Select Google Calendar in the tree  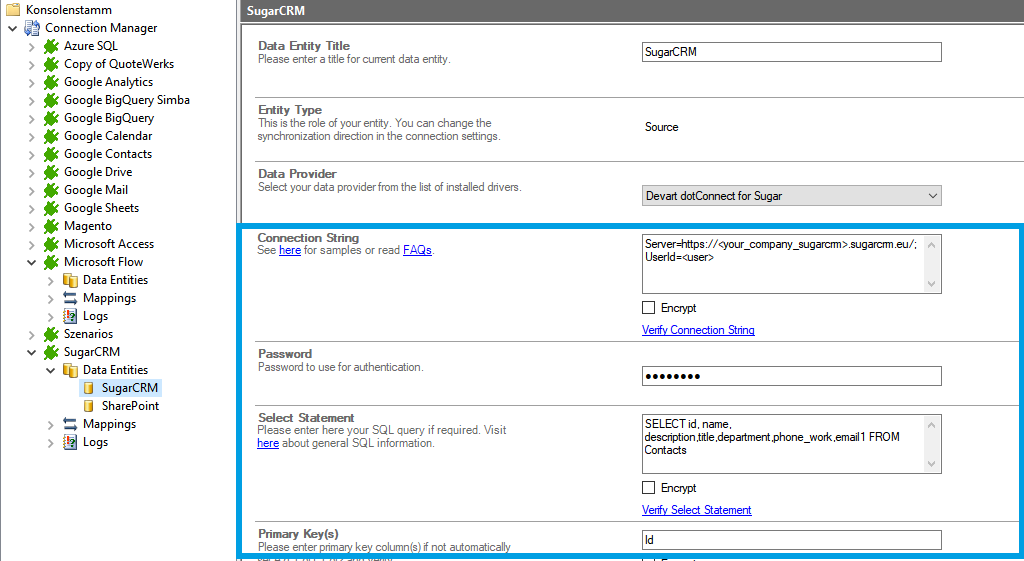pyautogui.click(x=108, y=136)
